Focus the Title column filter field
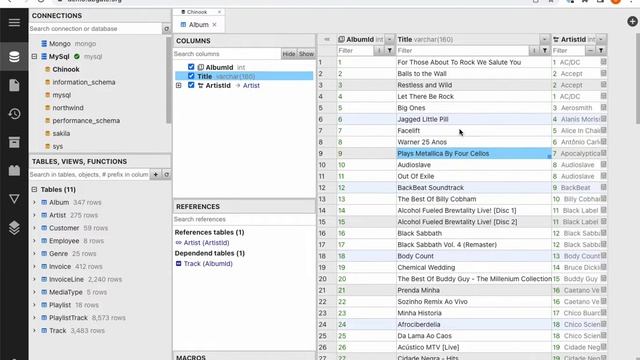The height and width of the screenshot is (360, 640). point(463,51)
